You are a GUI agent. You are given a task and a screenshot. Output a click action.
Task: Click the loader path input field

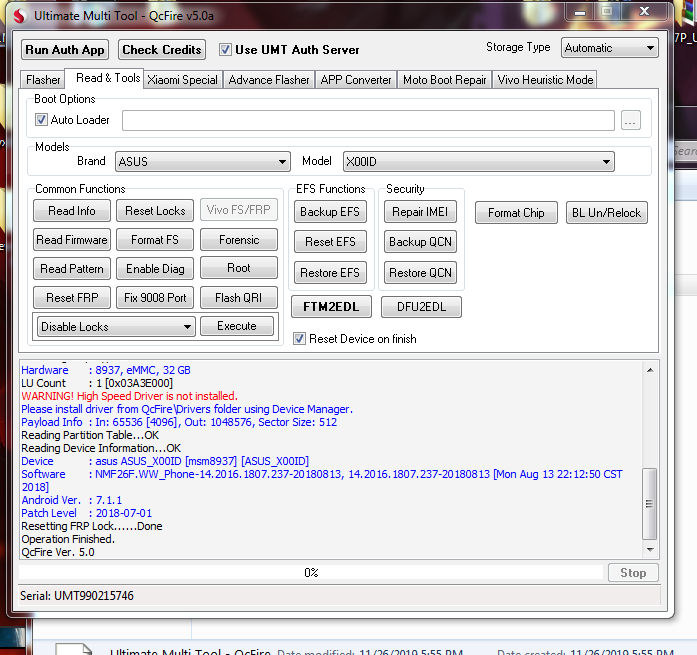(368, 120)
